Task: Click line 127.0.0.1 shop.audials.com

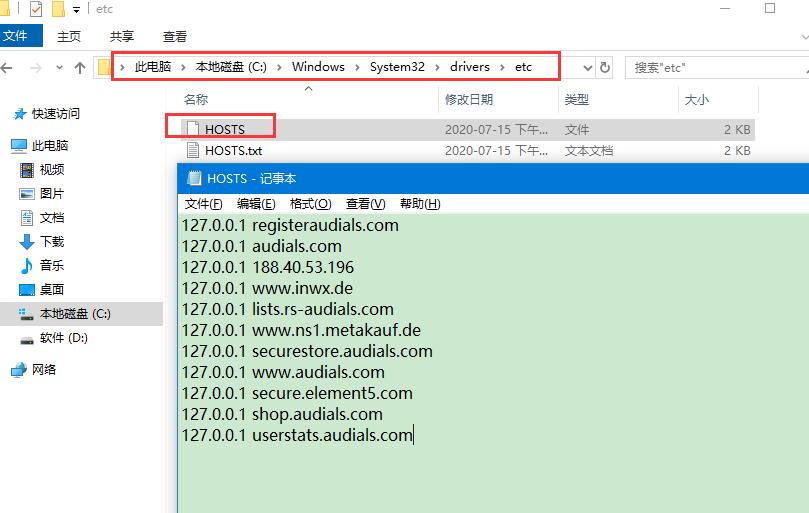Action: coord(282,414)
